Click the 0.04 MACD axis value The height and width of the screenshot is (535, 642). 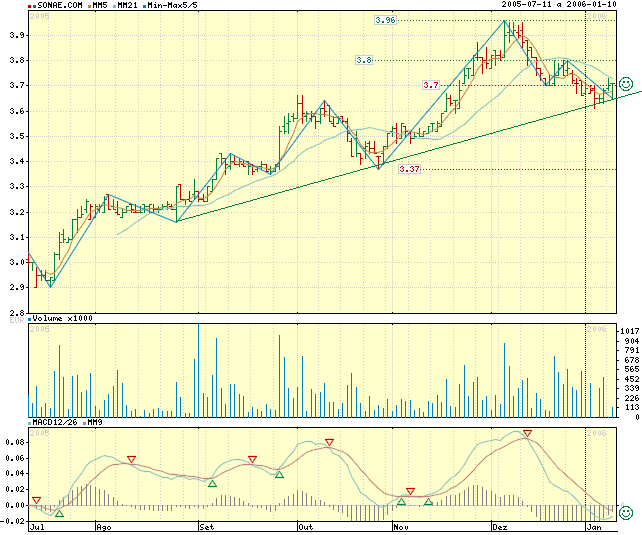coord(15,474)
